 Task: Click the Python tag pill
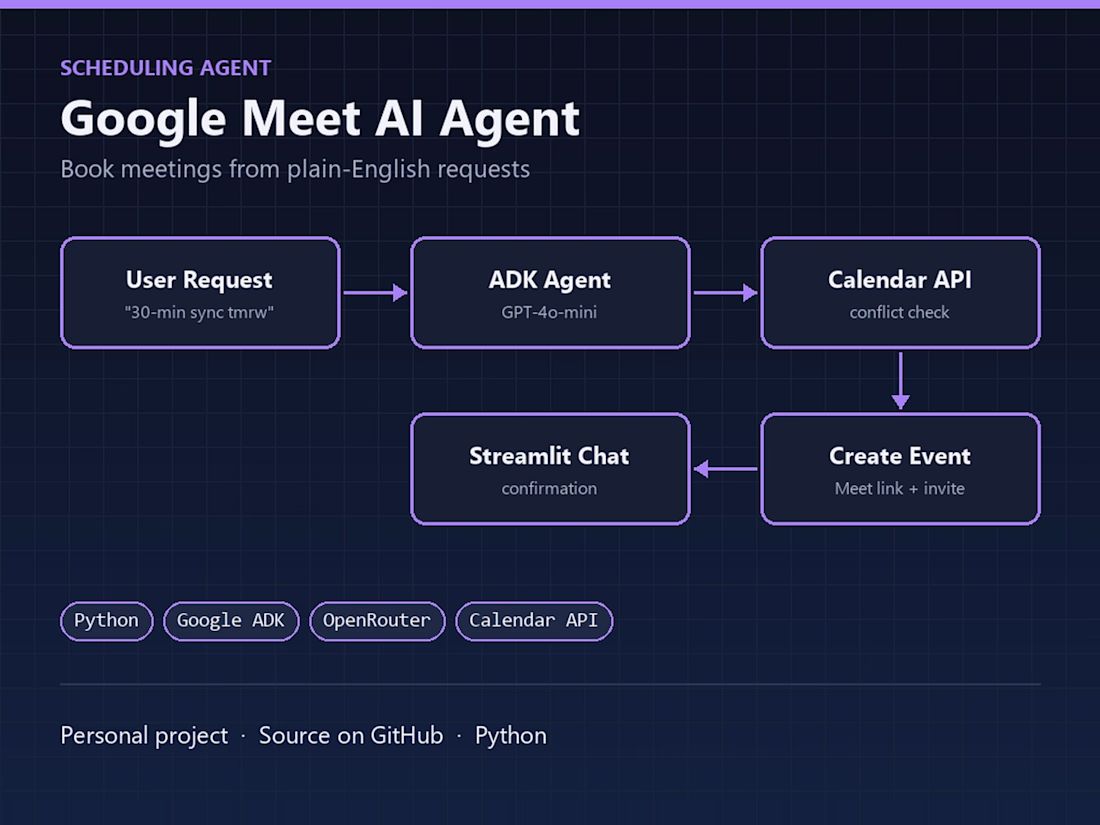pos(107,621)
